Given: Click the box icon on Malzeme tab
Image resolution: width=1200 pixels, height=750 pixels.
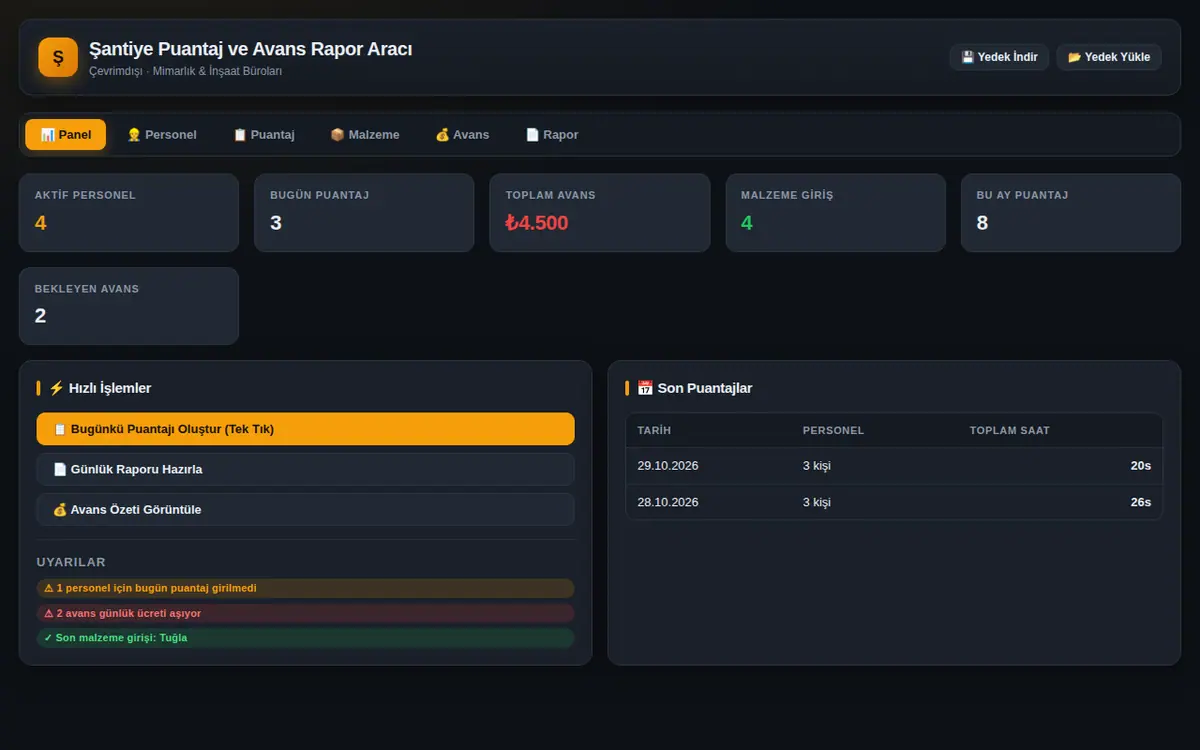Looking at the screenshot, I should coord(338,135).
